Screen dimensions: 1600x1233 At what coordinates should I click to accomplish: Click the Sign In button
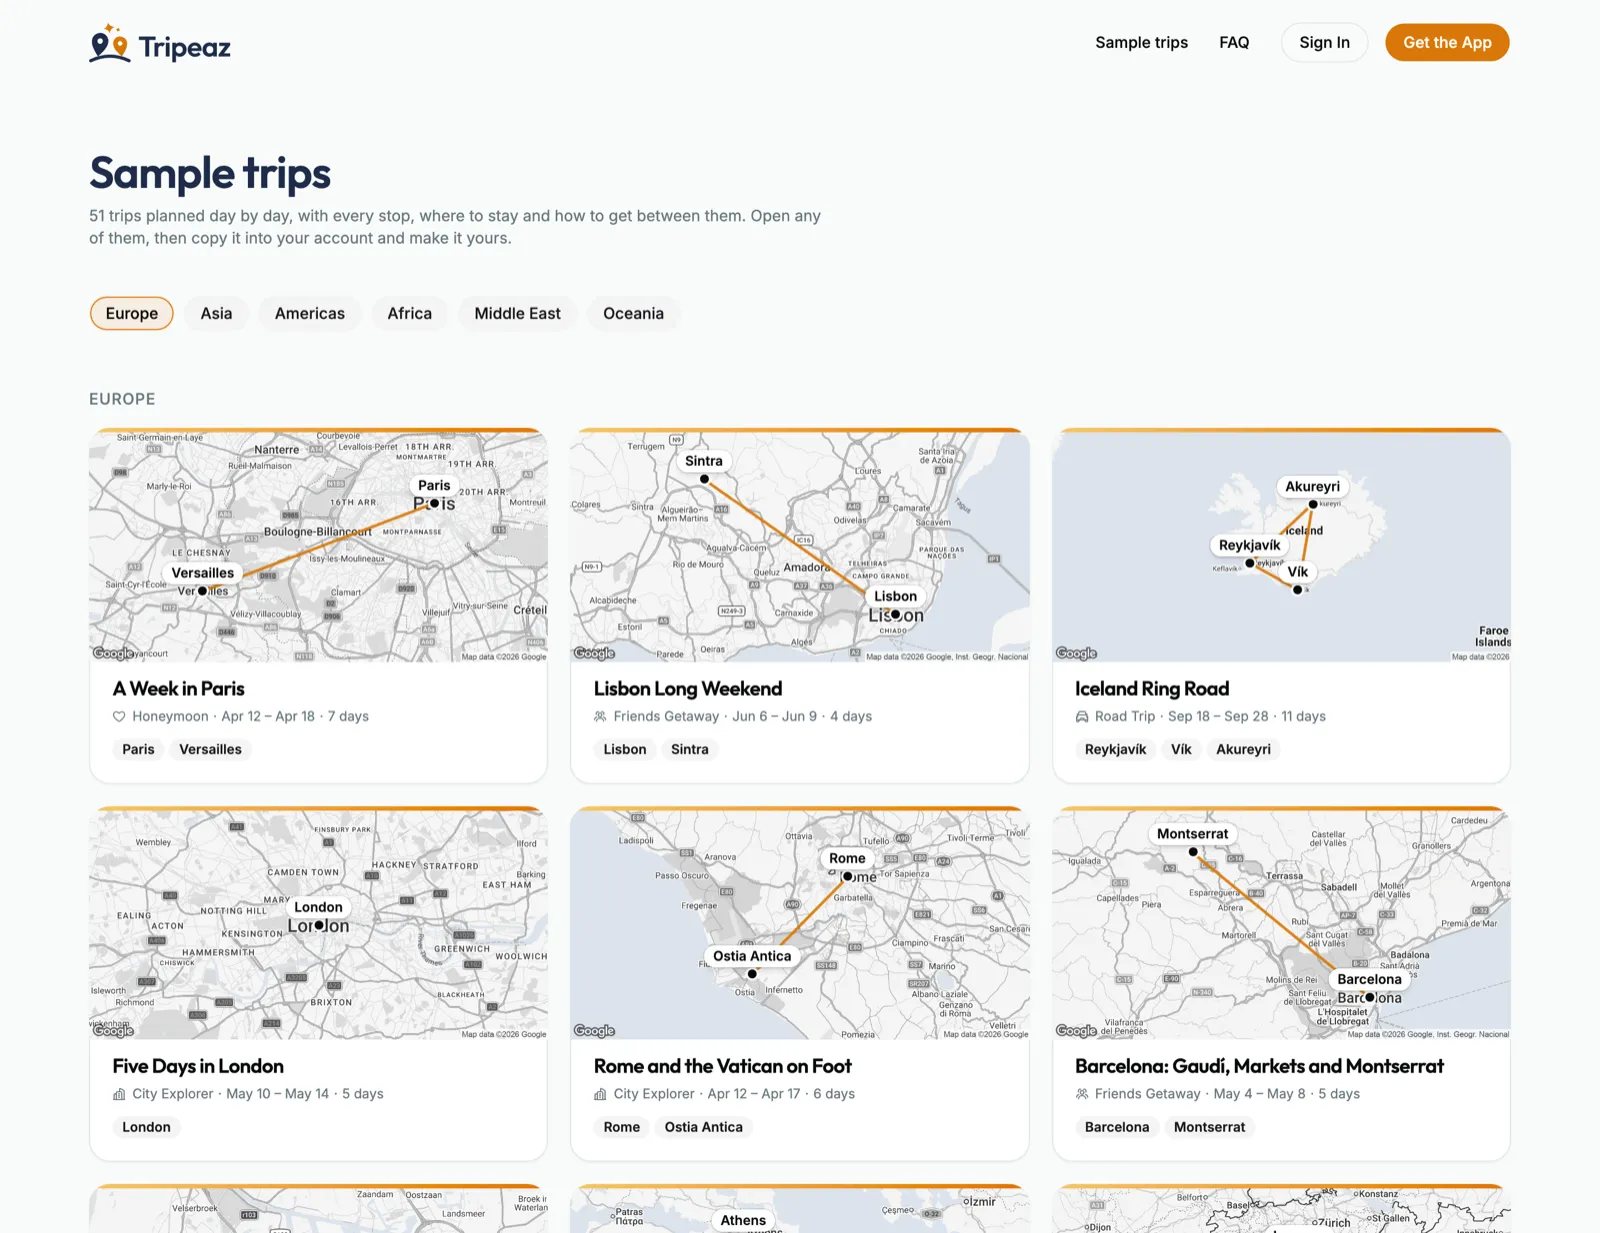tap(1325, 43)
